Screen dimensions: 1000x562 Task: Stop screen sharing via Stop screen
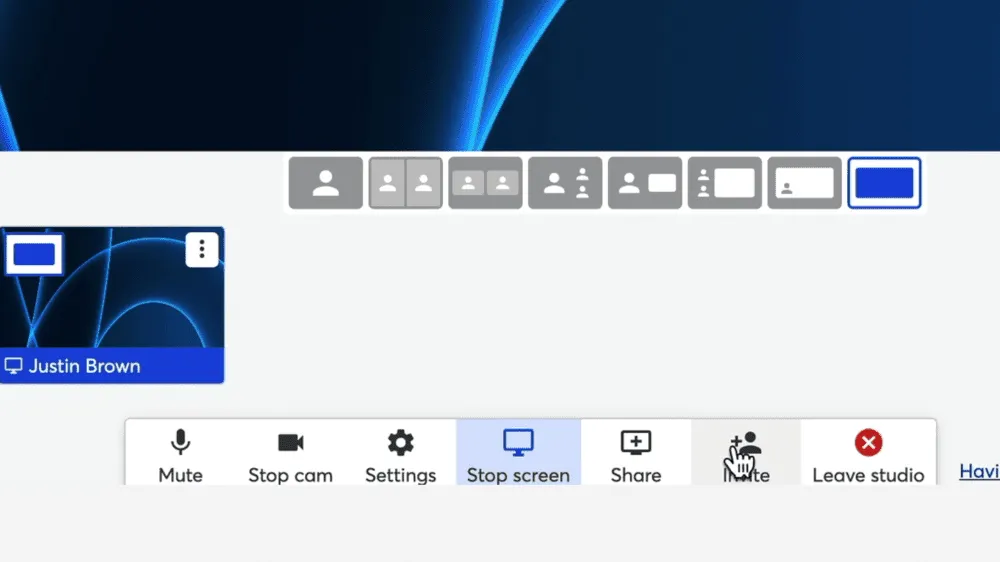click(x=518, y=455)
